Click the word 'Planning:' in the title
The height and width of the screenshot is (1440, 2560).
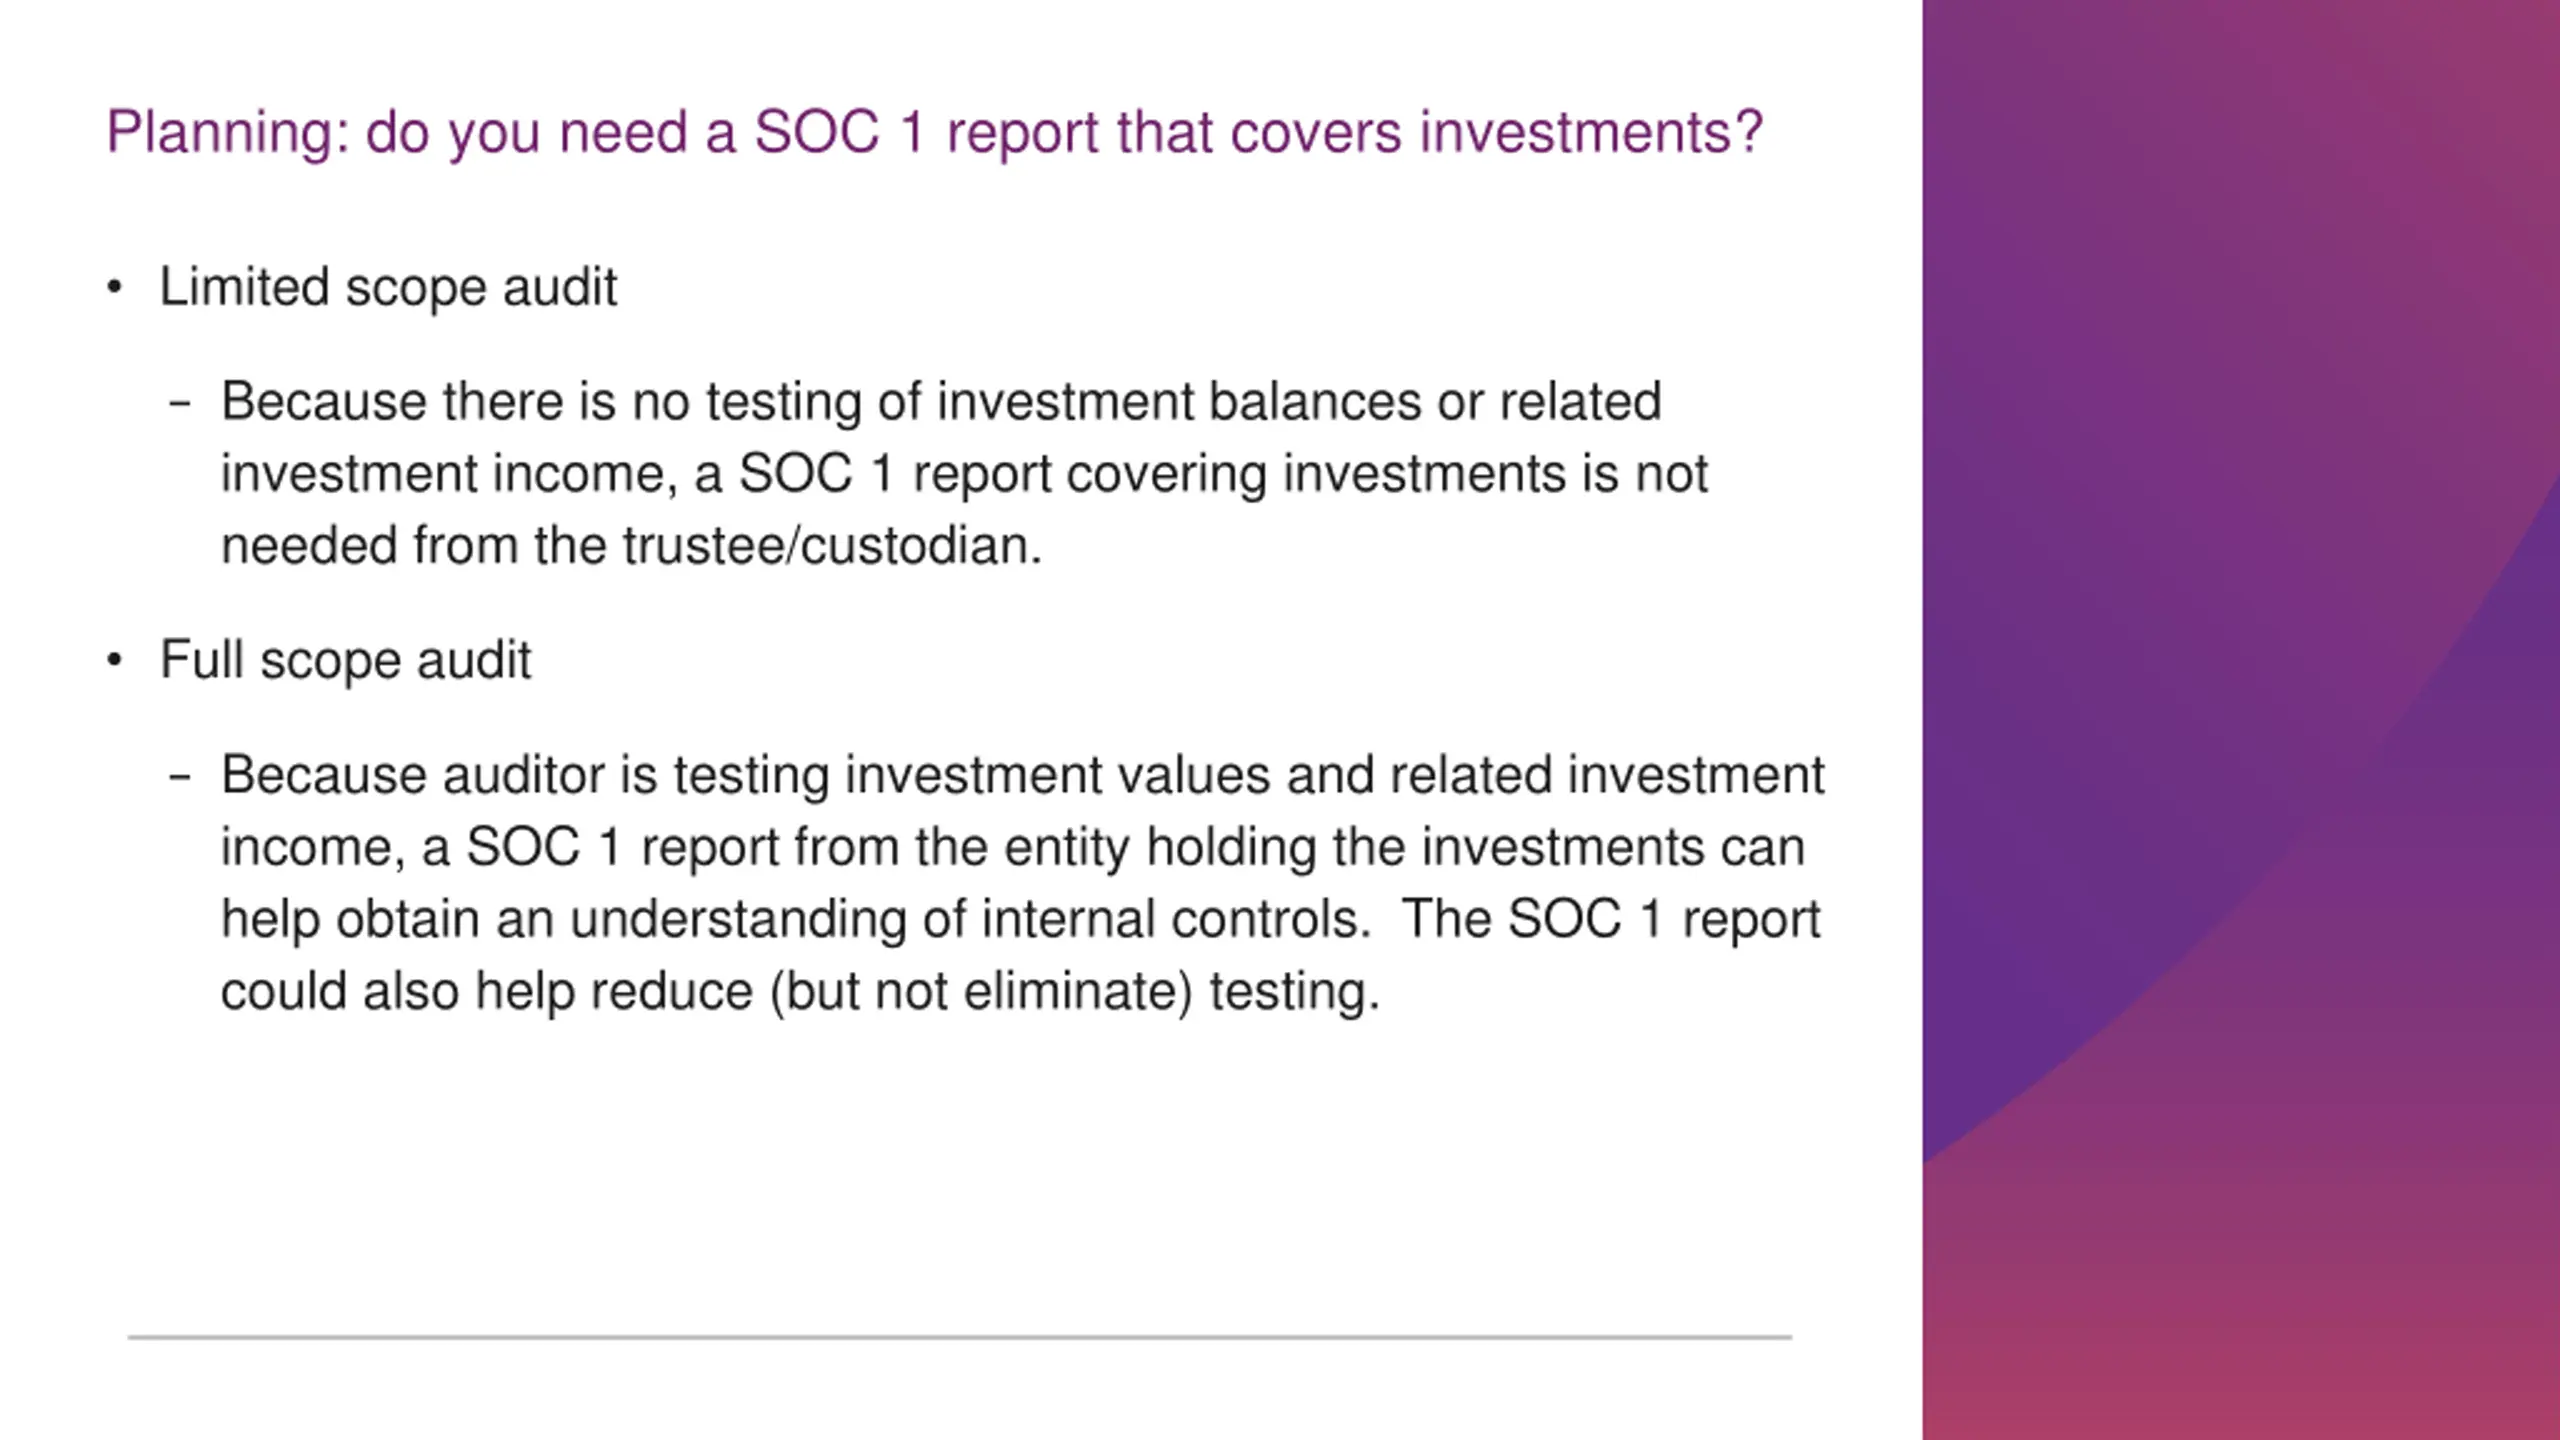[x=228, y=132]
